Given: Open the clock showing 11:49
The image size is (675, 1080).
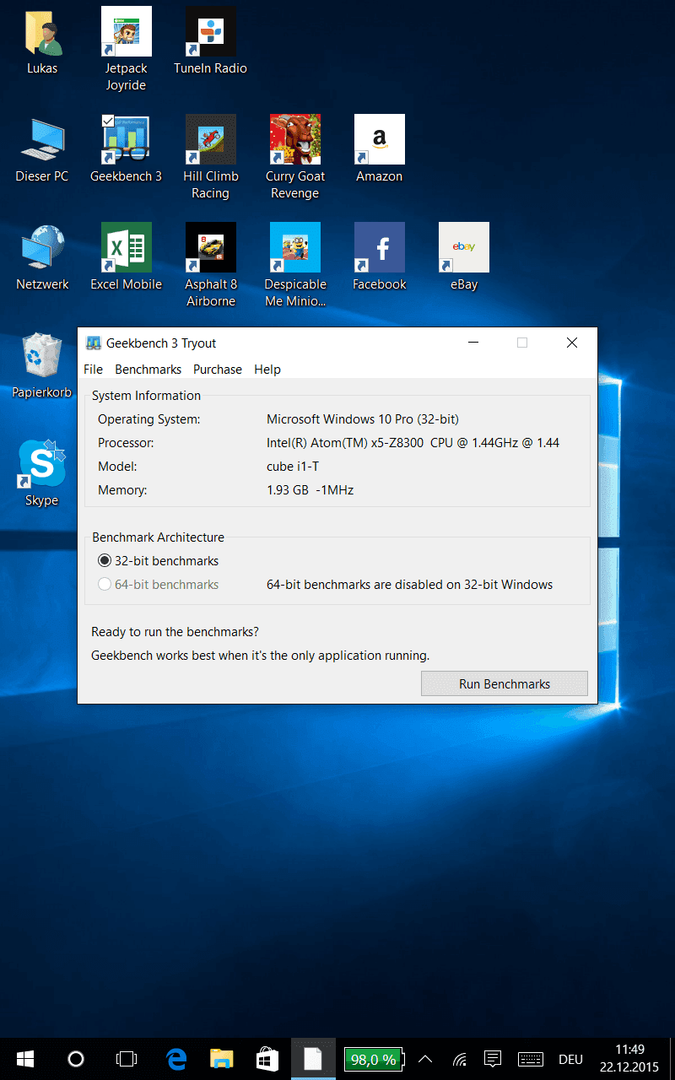Looking at the screenshot, I should (630, 1059).
